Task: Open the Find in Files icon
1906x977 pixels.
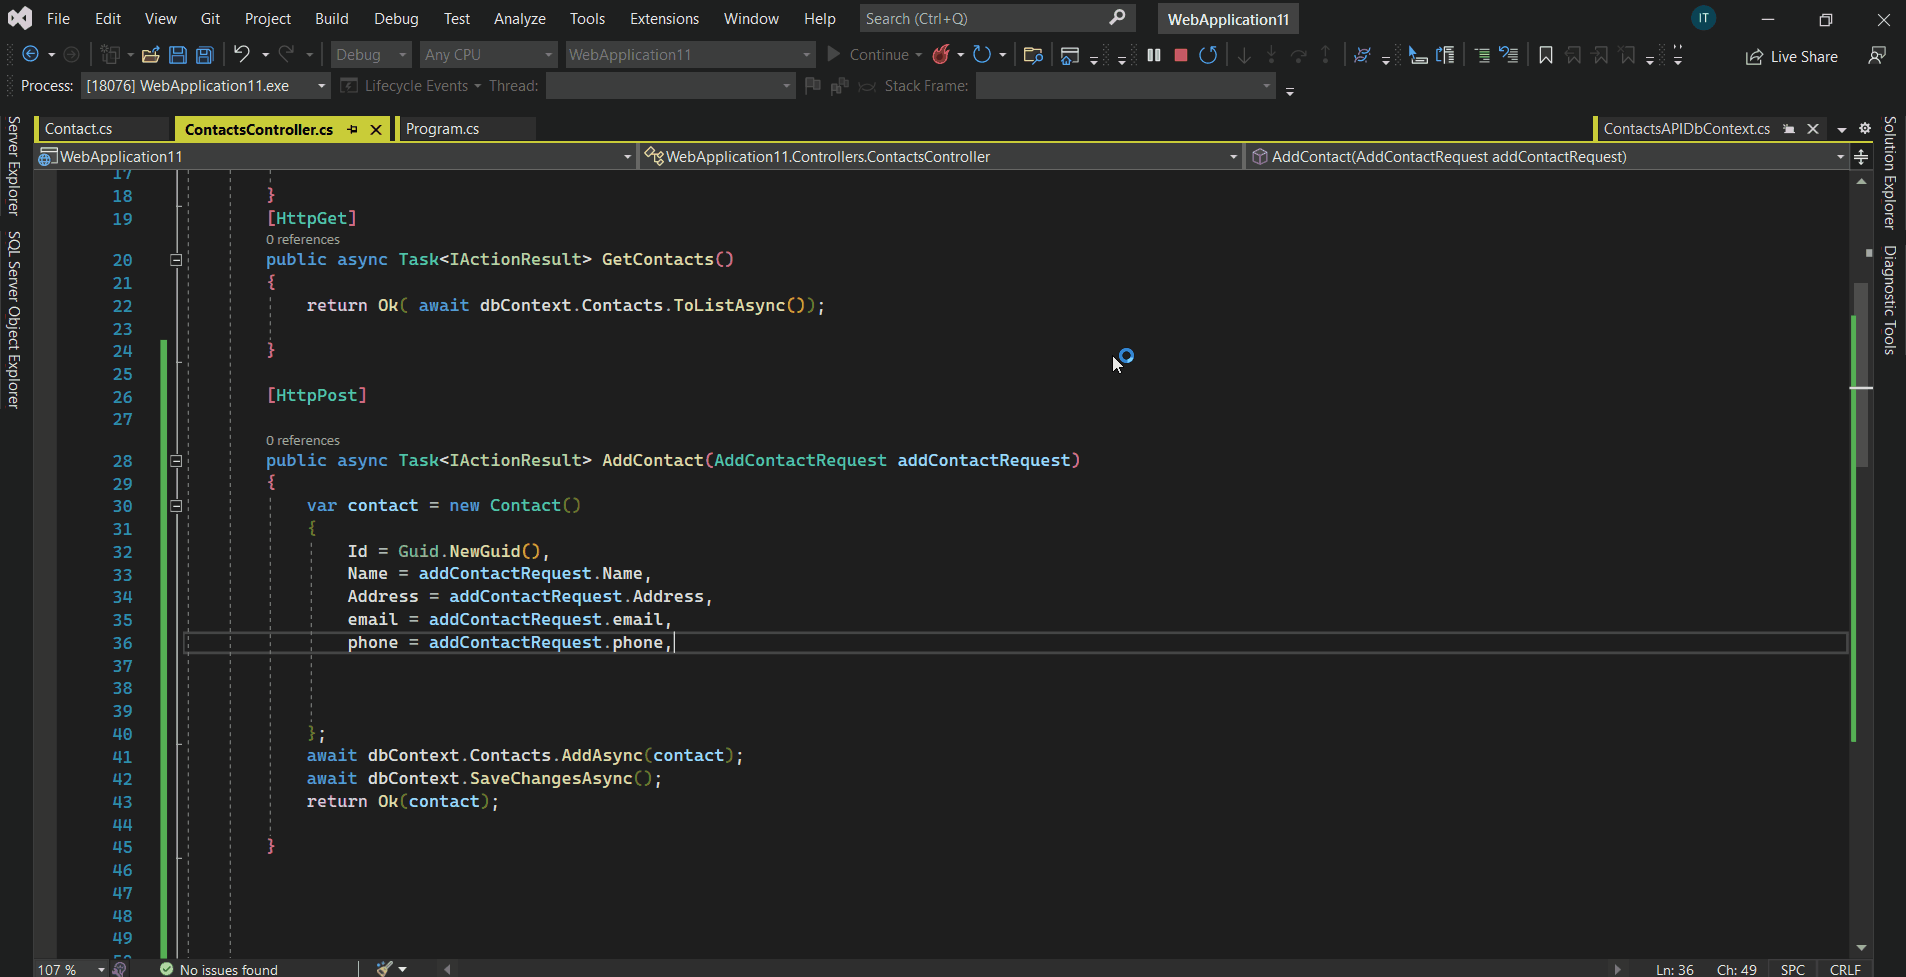Action: tap(1034, 55)
